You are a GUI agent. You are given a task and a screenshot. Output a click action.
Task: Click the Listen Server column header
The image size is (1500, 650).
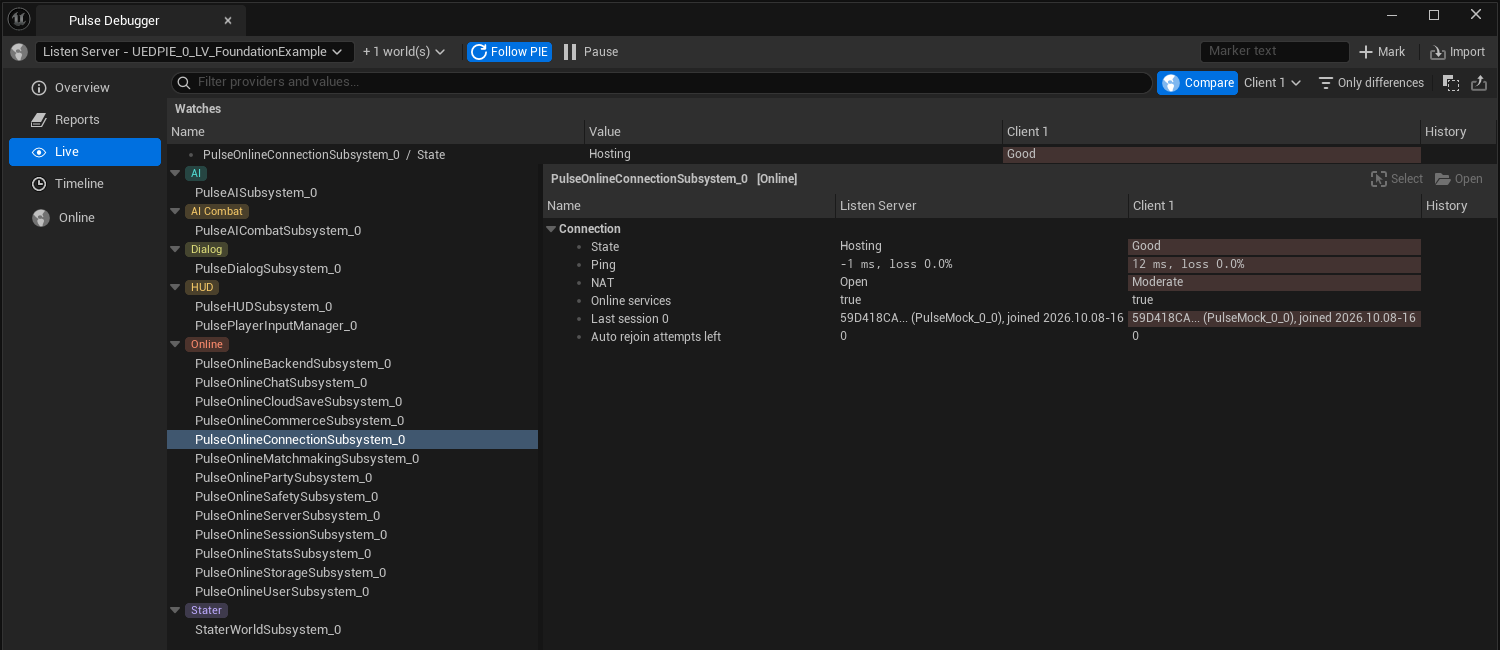pos(982,206)
